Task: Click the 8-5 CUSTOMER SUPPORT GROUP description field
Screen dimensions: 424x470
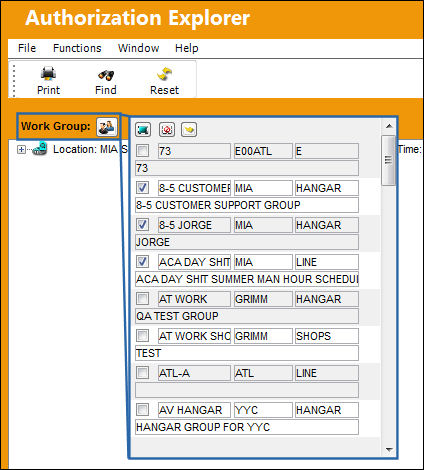Action: 247,205
